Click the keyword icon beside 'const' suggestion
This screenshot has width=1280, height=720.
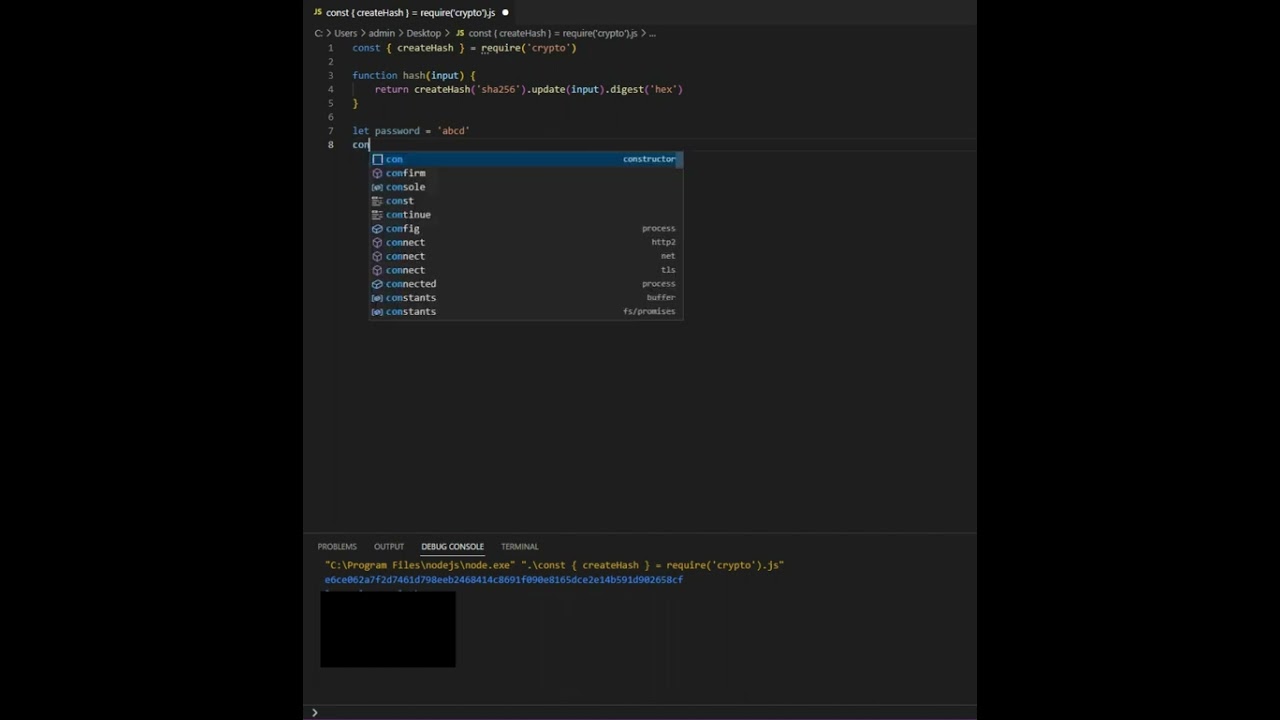pyautogui.click(x=377, y=201)
